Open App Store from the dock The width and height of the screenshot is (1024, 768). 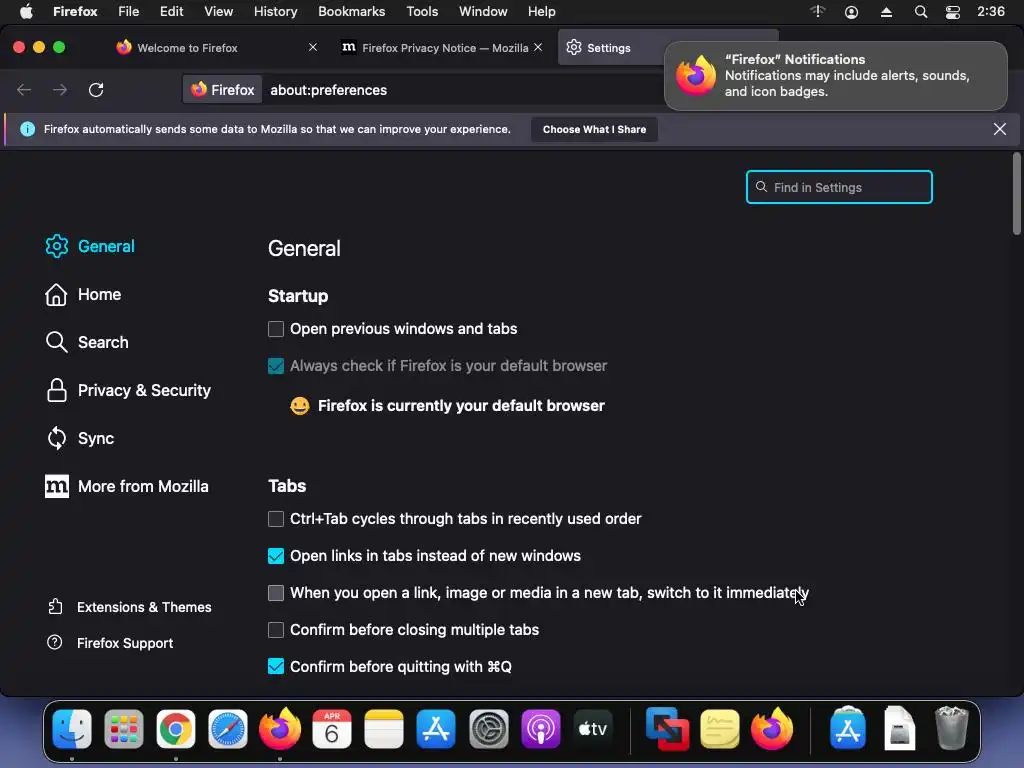coord(436,729)
